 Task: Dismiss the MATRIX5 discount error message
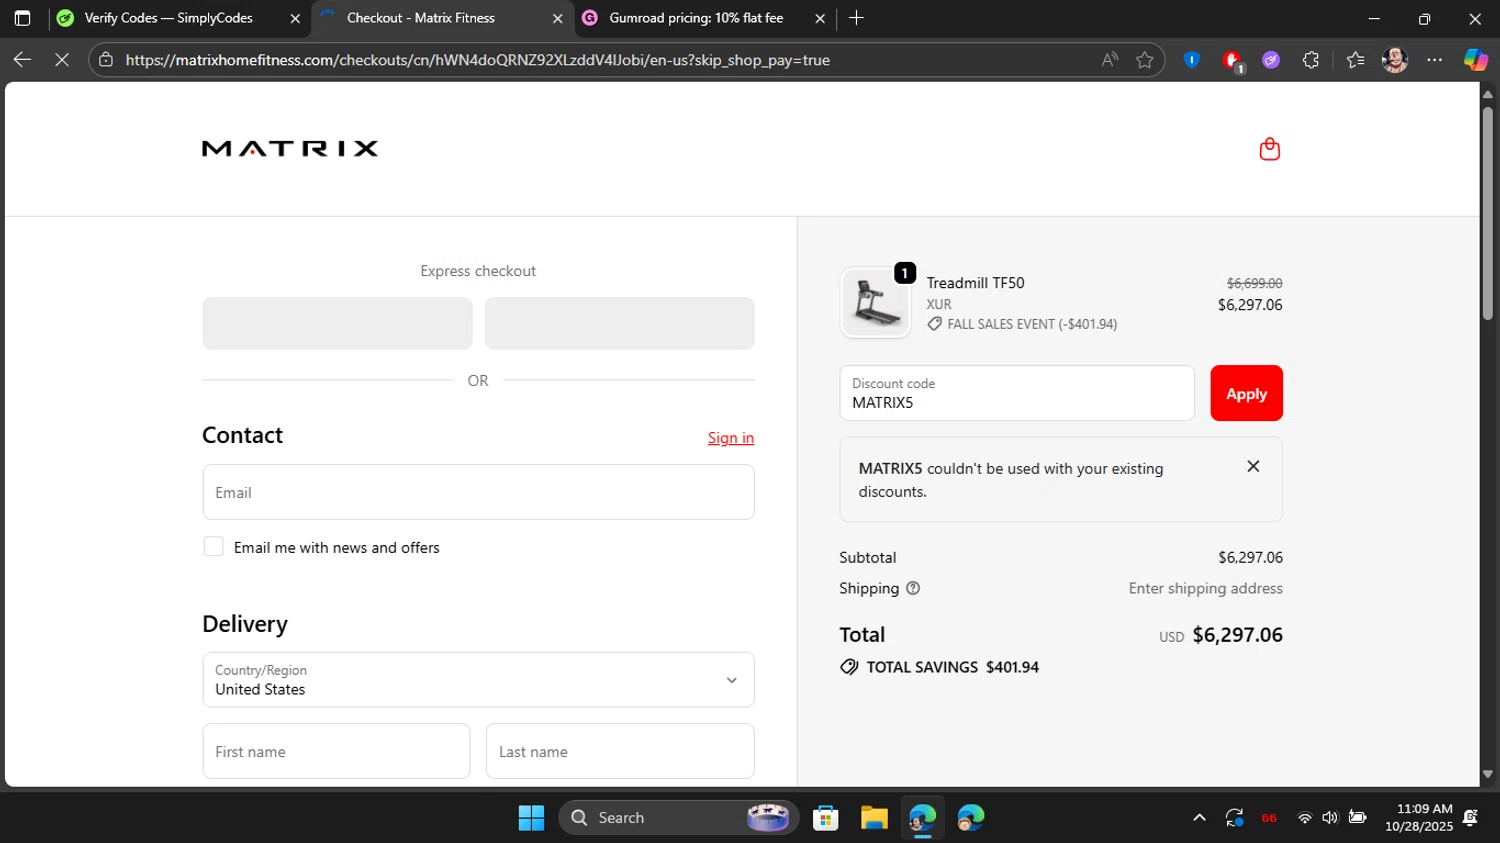click(x=1253, y=467)
